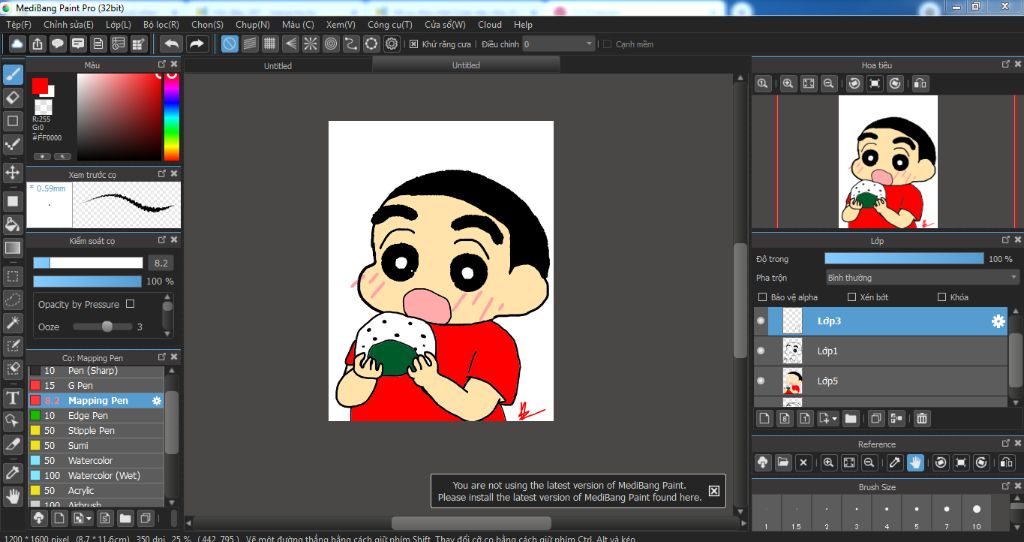This screenshot has width=1024, height=542.
Task: Zoom in on the Navigator panel
Action: pos(788,84)
